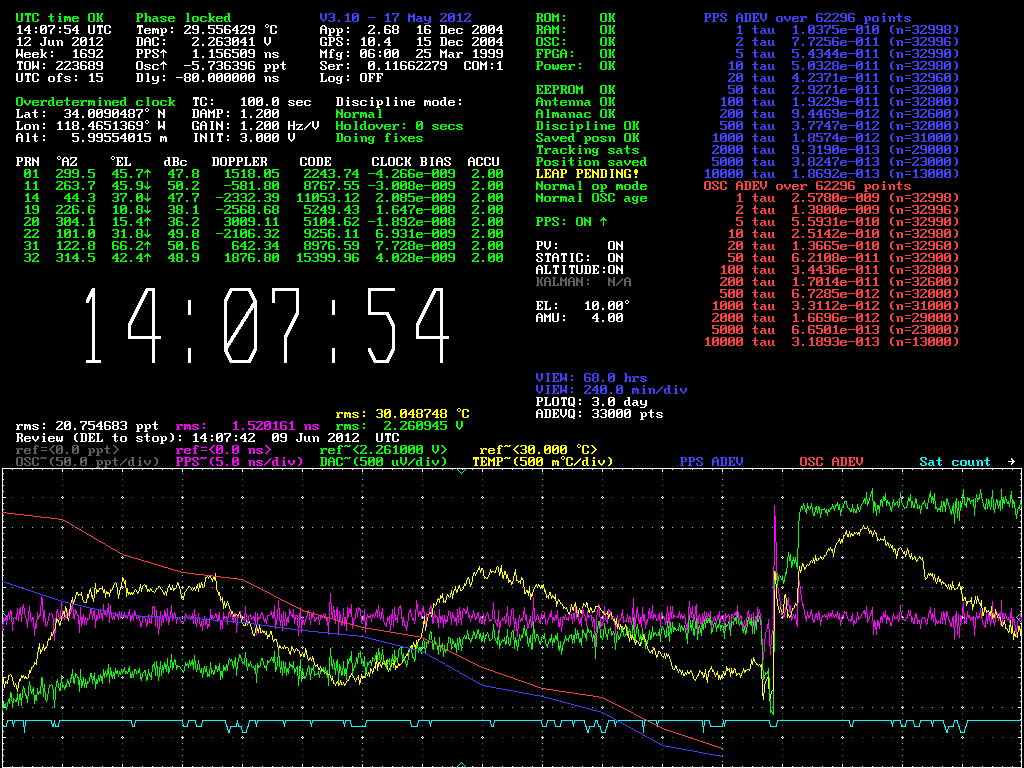
Task: Toggle the ALTITUDE filter ON setting
Action: [x=614, y=270]
